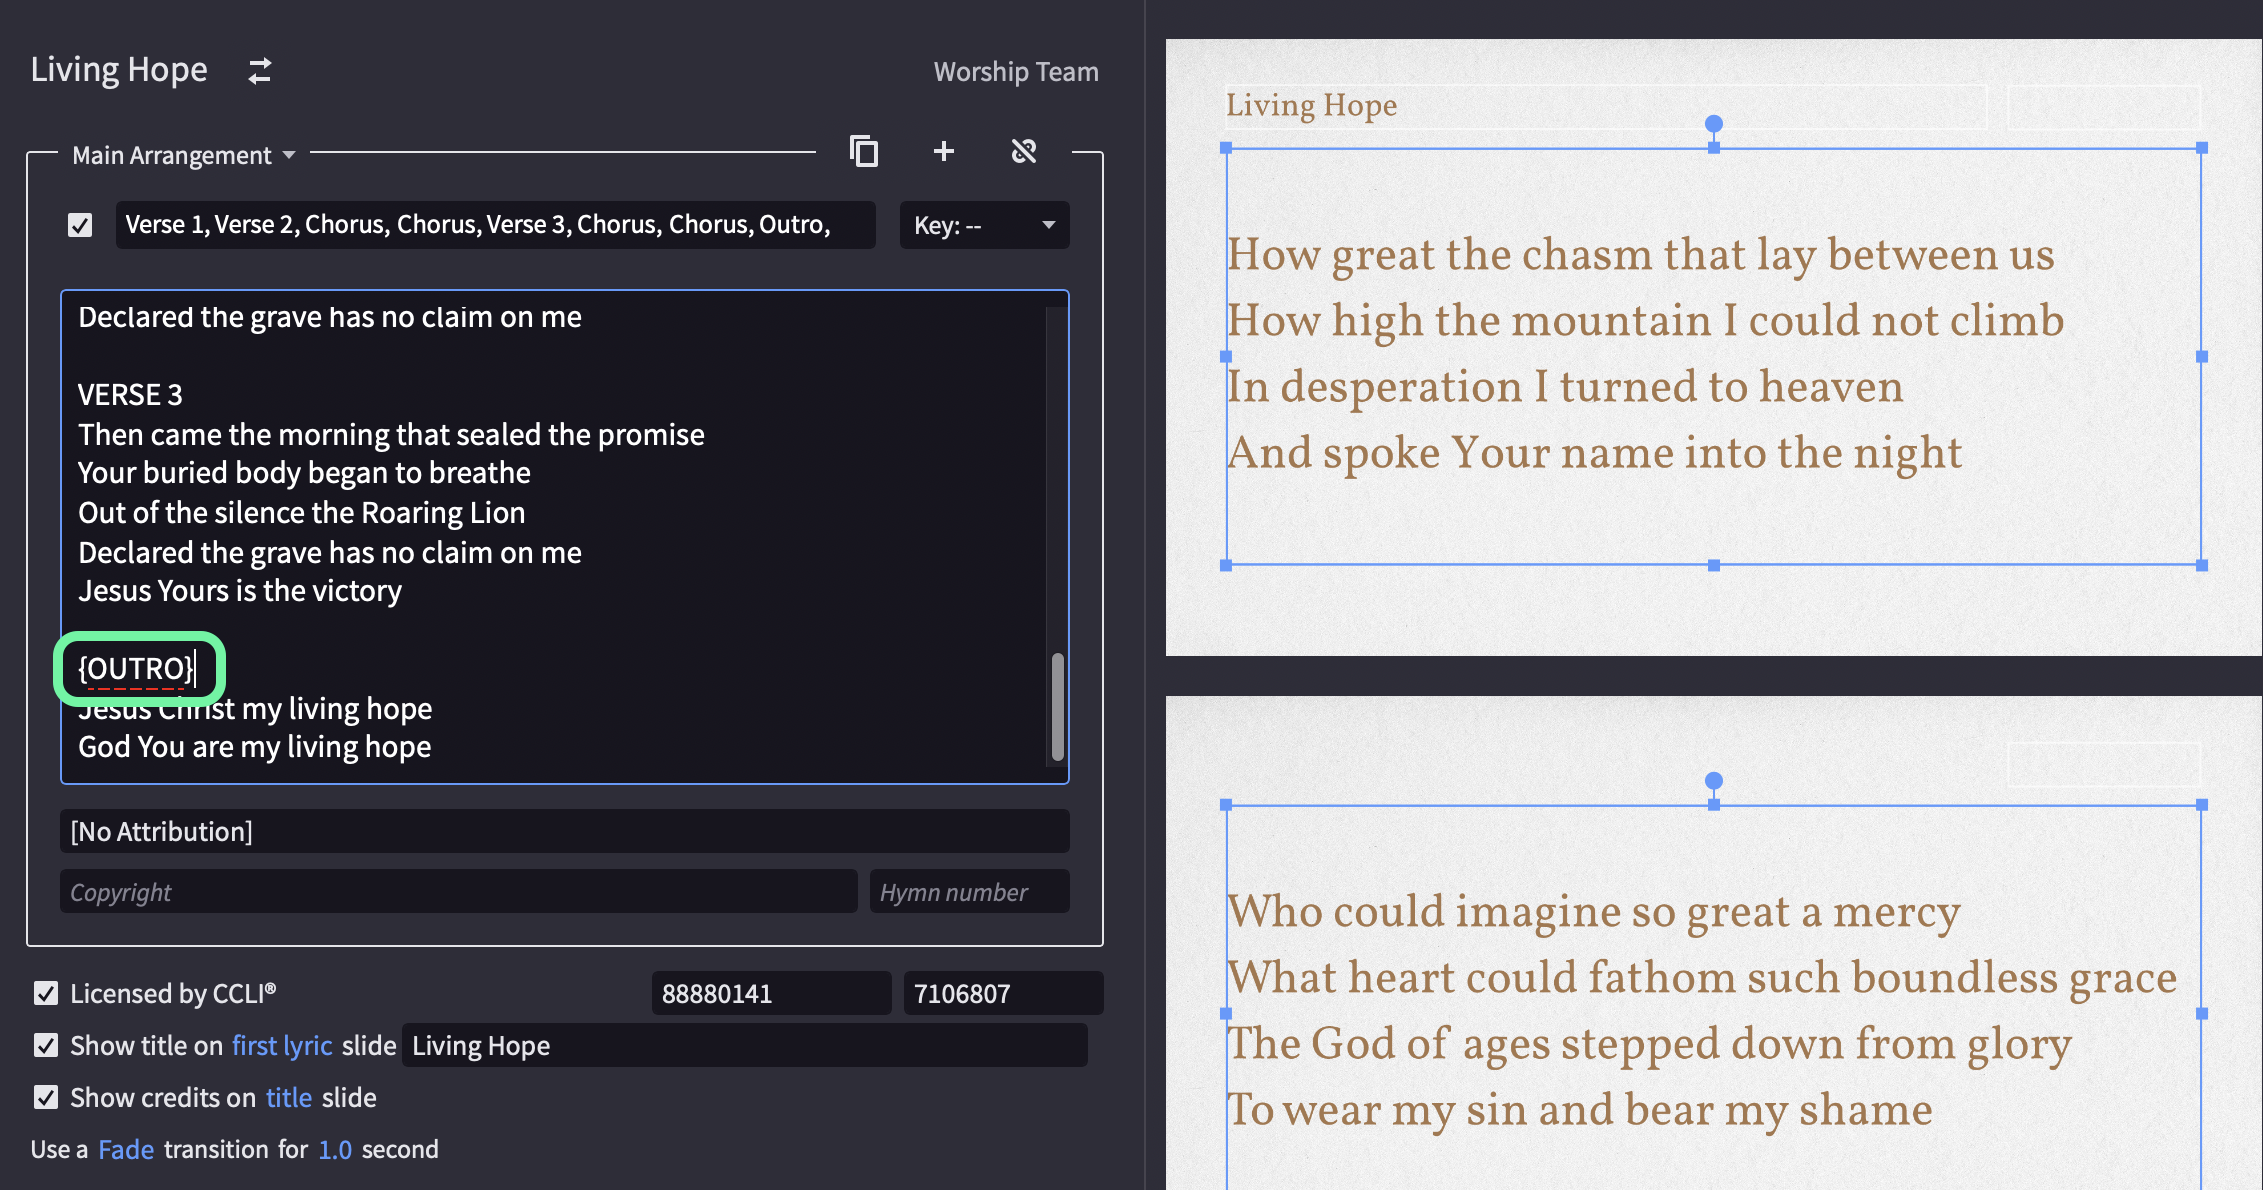Click slide line 'And spoke Your name into the night'

1594,452
